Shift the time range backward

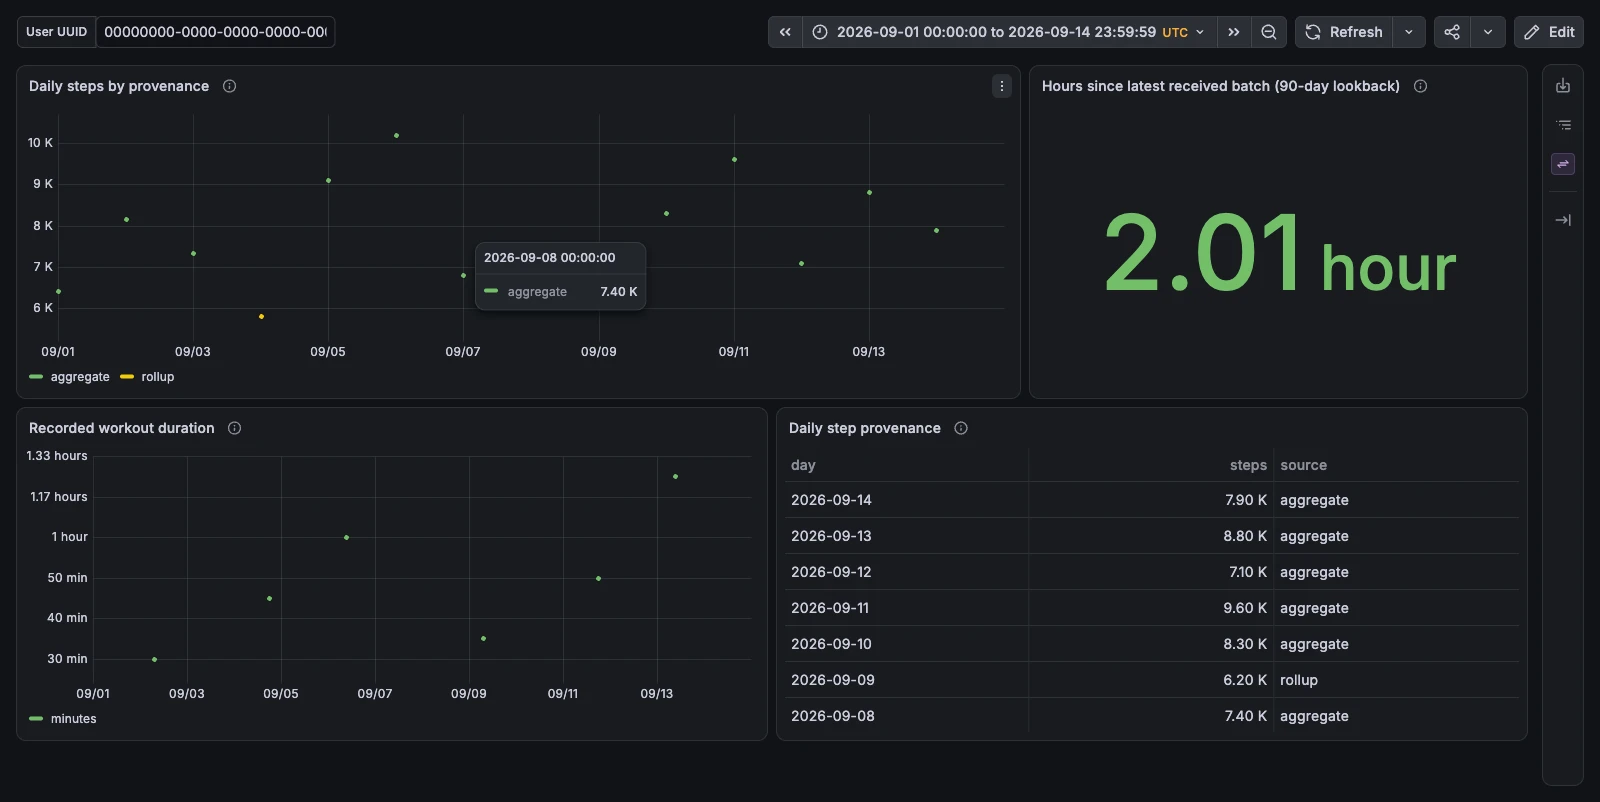(785, 32)
